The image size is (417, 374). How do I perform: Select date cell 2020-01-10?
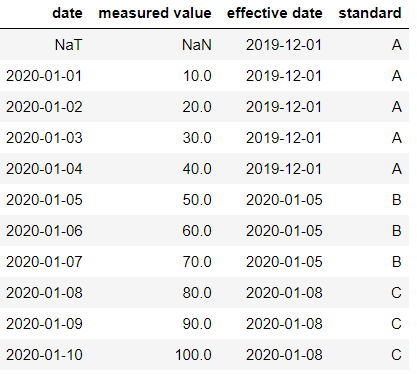pyautogui.click(x=44, y=355)
